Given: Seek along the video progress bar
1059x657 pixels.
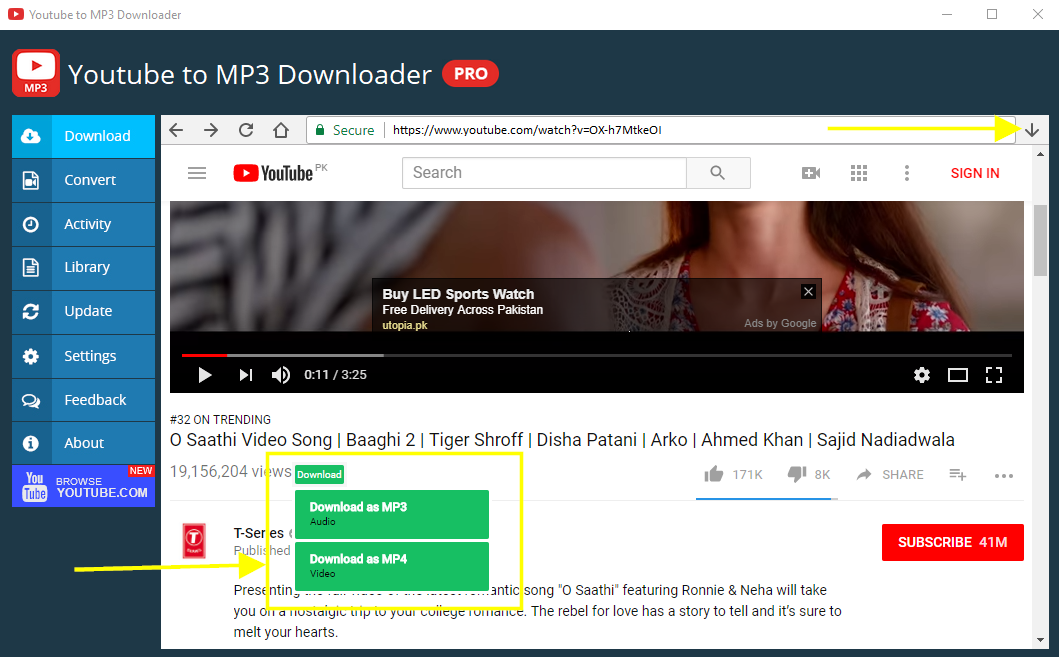Looking at the screenshot, I should pos(596,354).
